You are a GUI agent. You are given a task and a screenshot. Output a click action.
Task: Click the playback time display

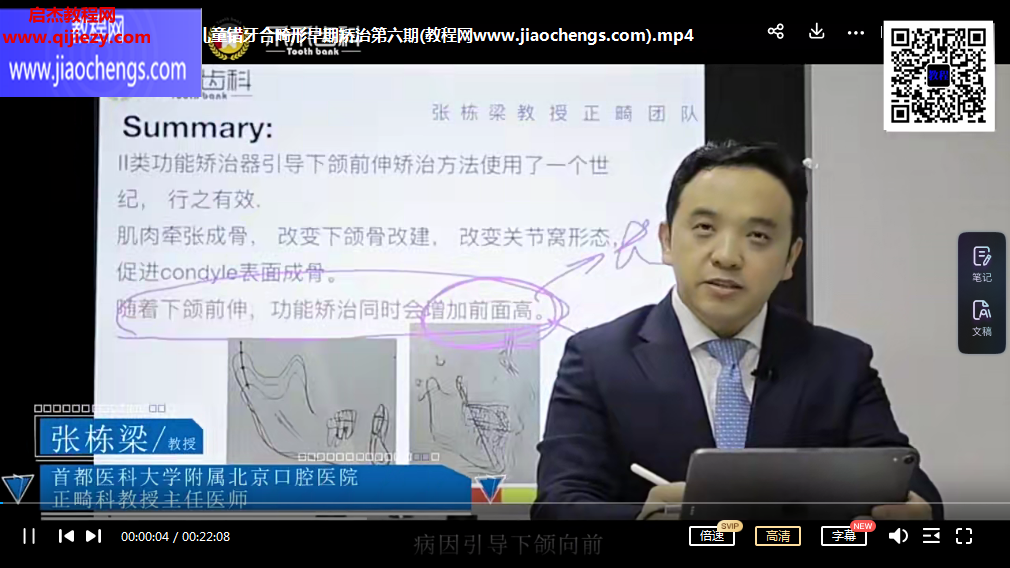coord(175,537)
